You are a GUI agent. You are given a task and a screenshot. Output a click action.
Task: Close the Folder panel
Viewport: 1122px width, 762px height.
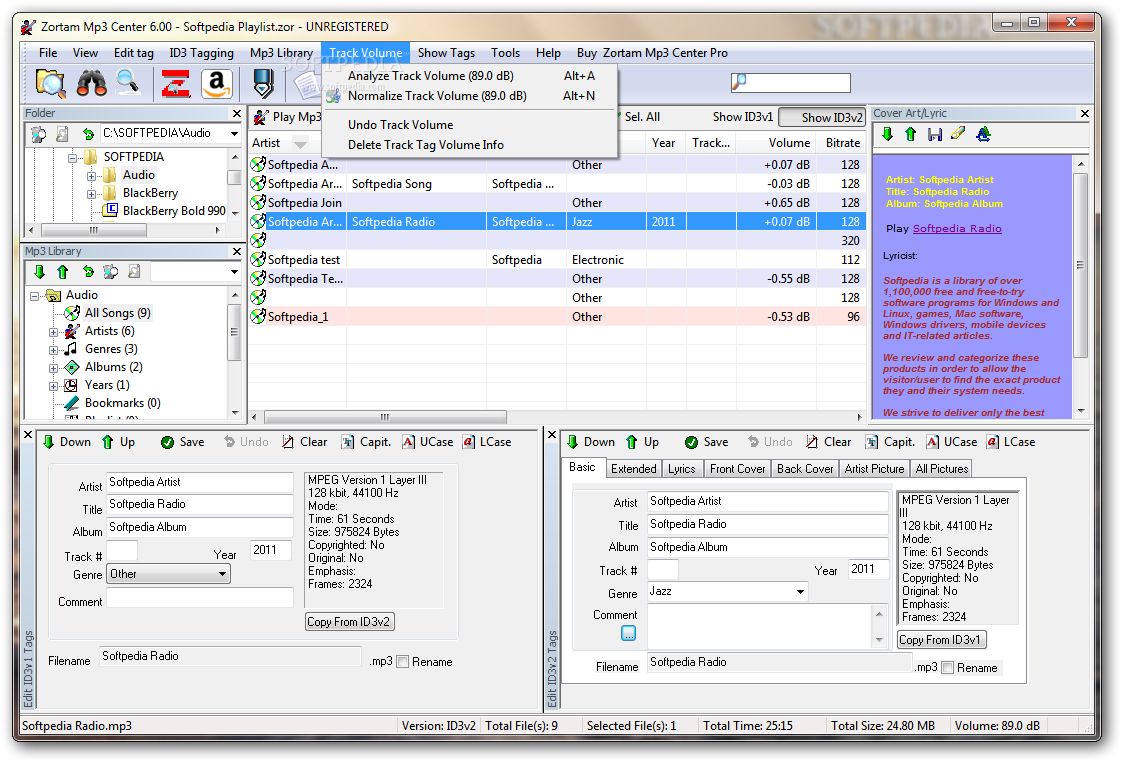237,113
